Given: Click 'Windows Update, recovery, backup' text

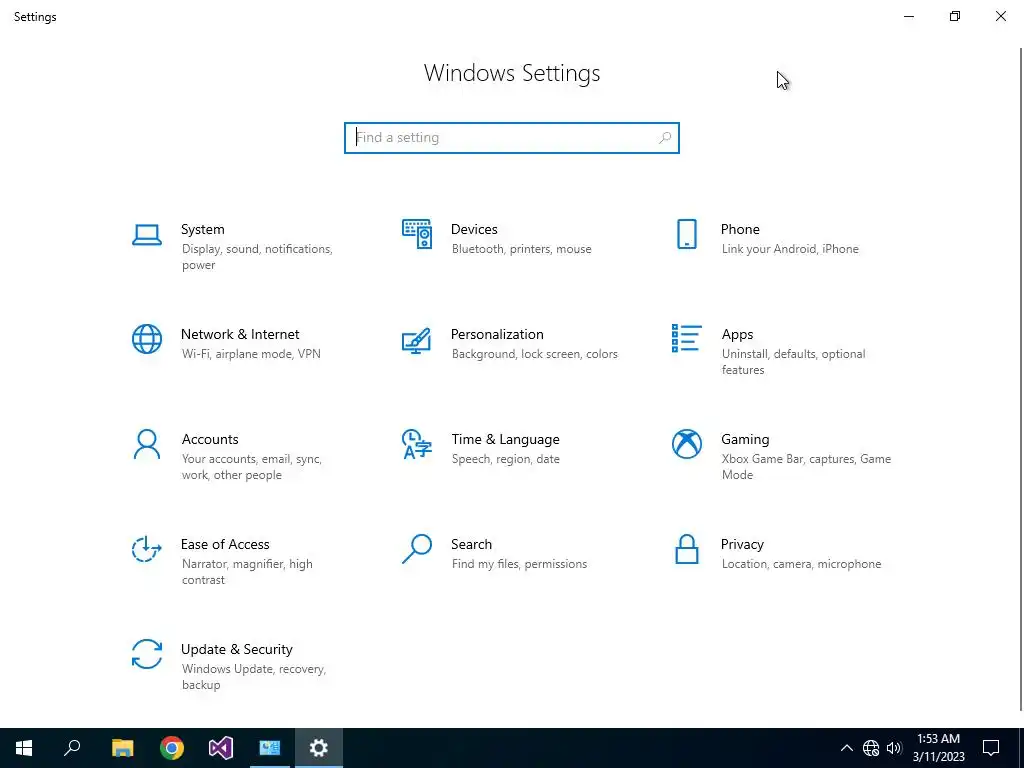Looking at the screenshot, I should (253, 677).
